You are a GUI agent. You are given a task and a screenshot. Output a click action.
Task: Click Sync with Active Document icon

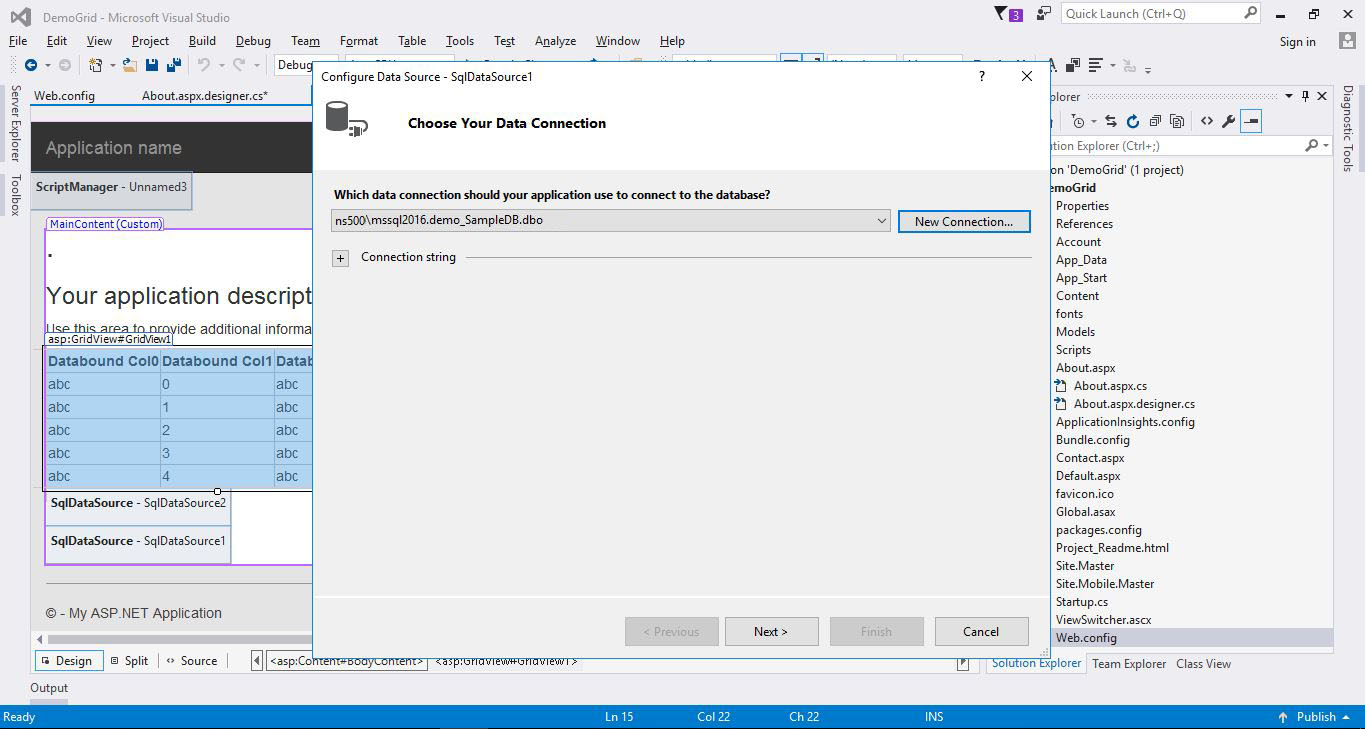point(1111,121)
